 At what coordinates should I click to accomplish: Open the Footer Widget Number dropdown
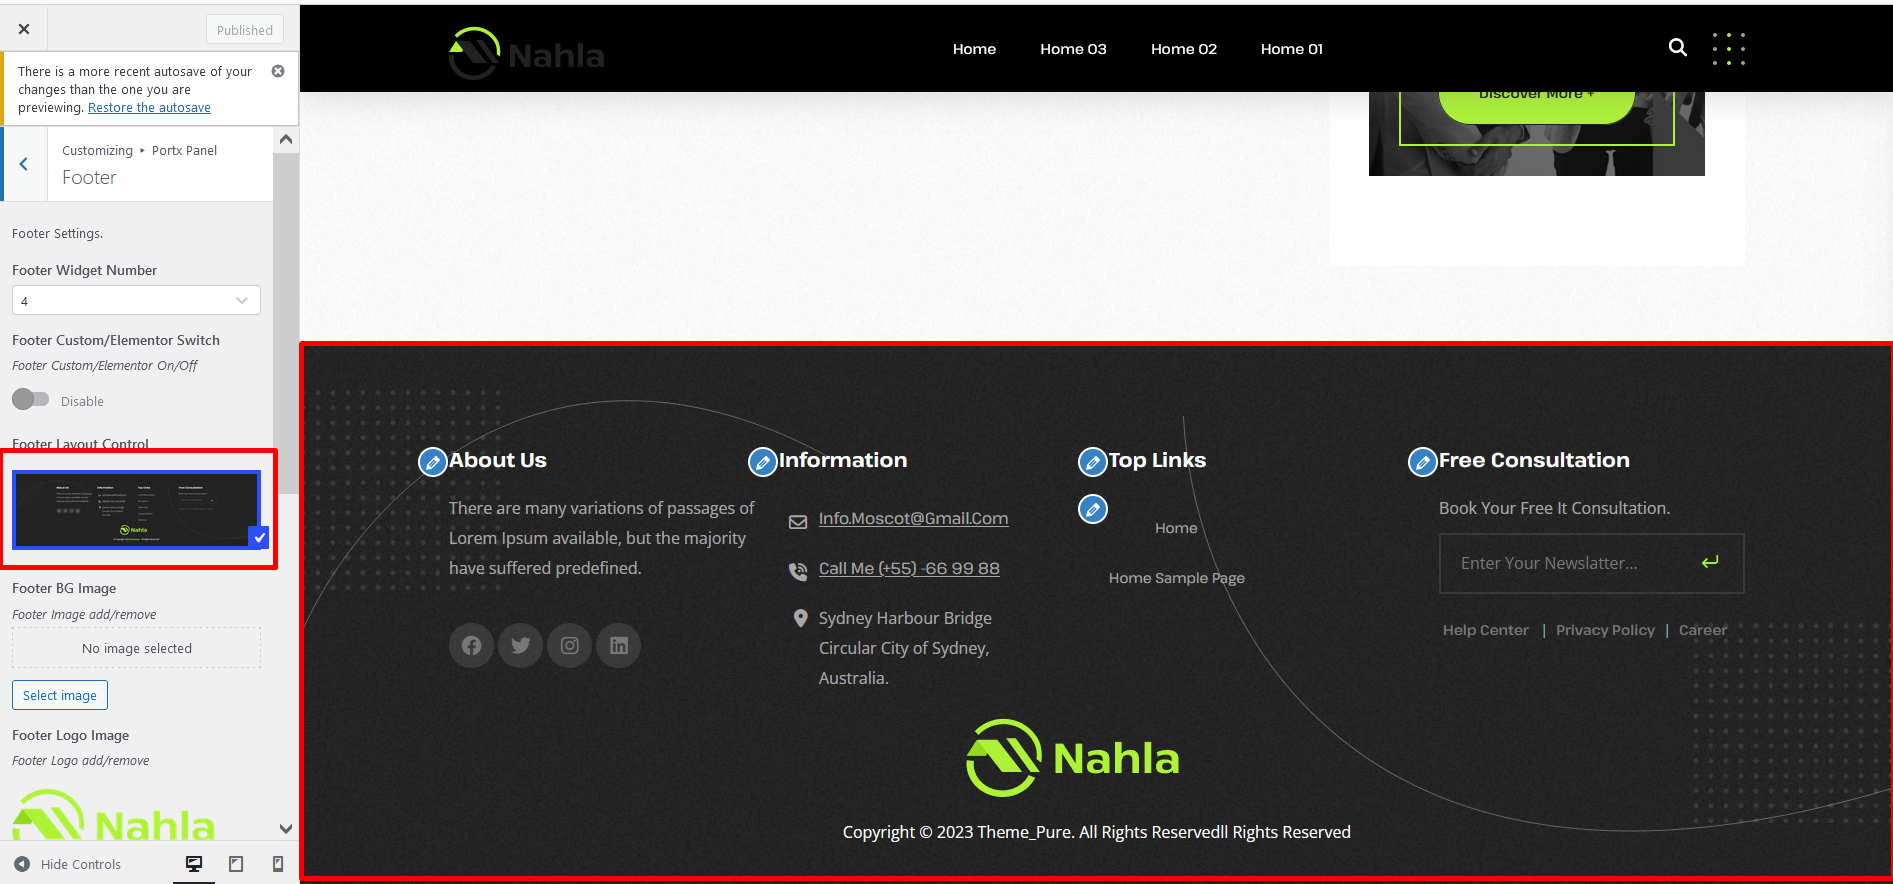pyautogui.click(x=136, y=300)
